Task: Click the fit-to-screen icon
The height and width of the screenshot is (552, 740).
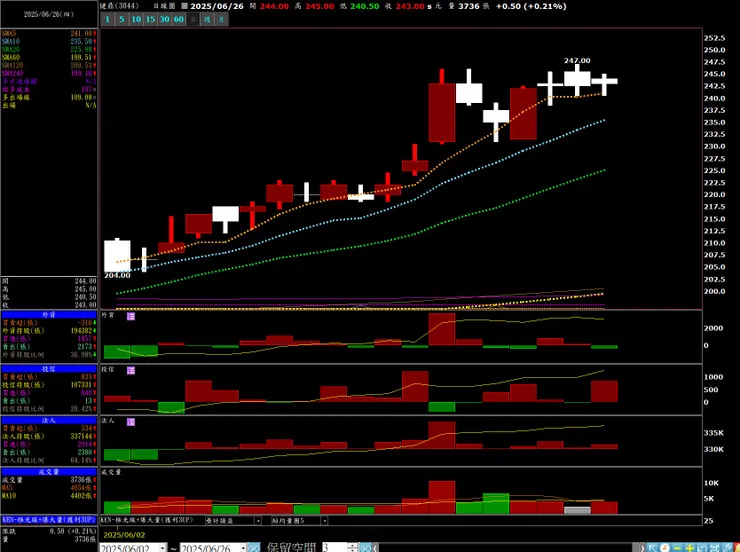Action: (715, 547)
